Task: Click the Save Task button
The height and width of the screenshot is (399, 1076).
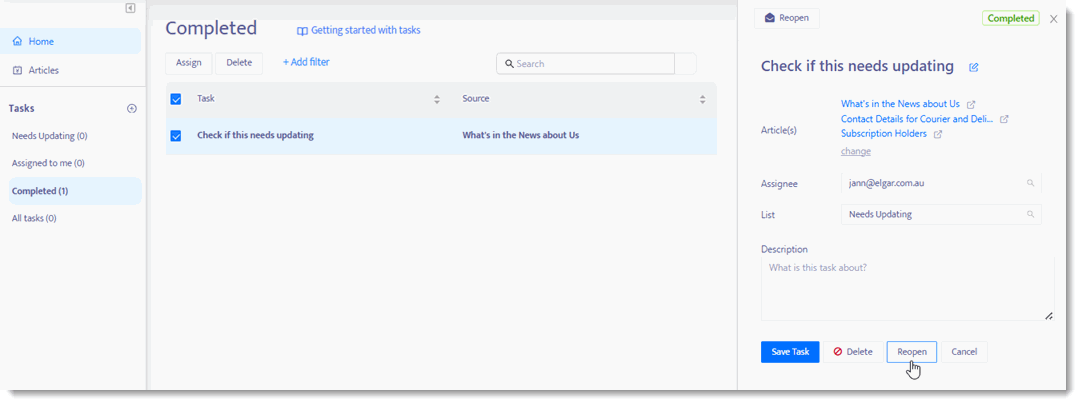Action: tap(790, 352)
